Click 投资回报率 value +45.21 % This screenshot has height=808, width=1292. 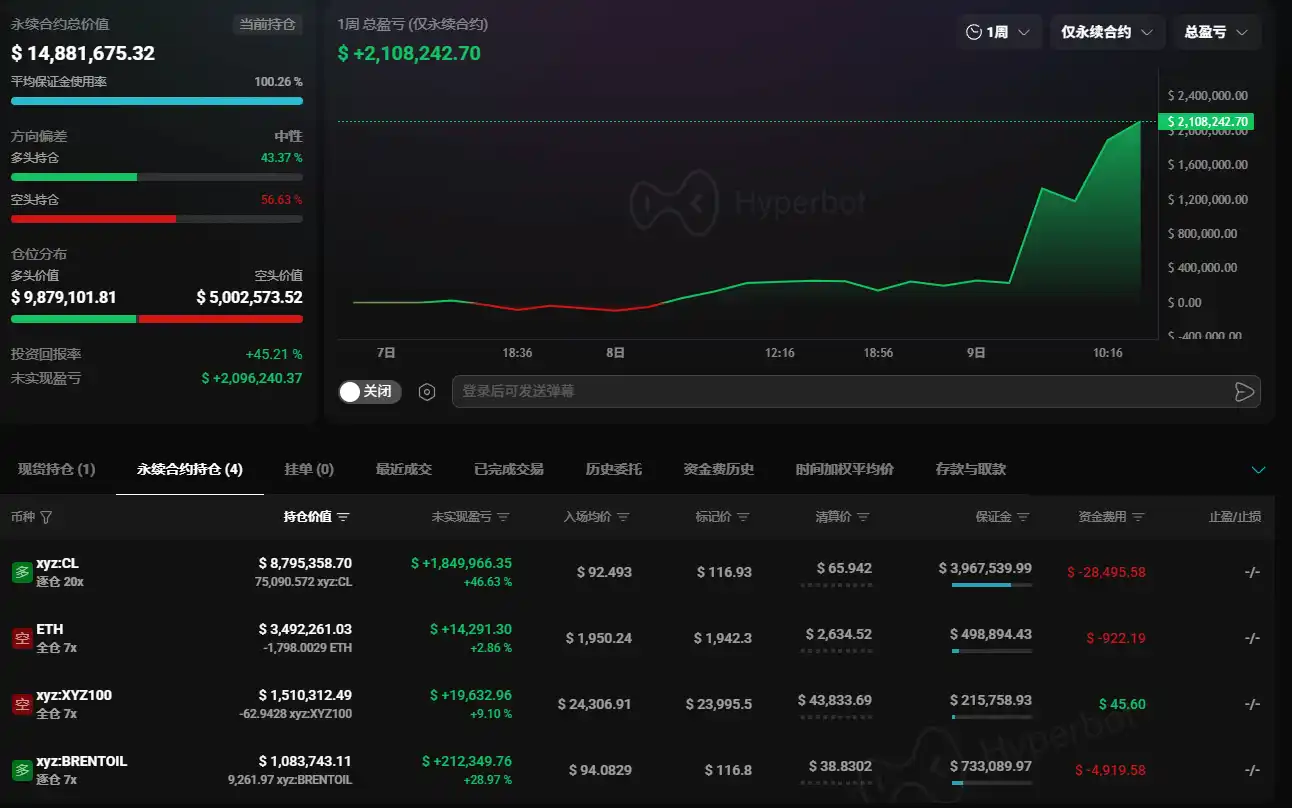(274, 354)
